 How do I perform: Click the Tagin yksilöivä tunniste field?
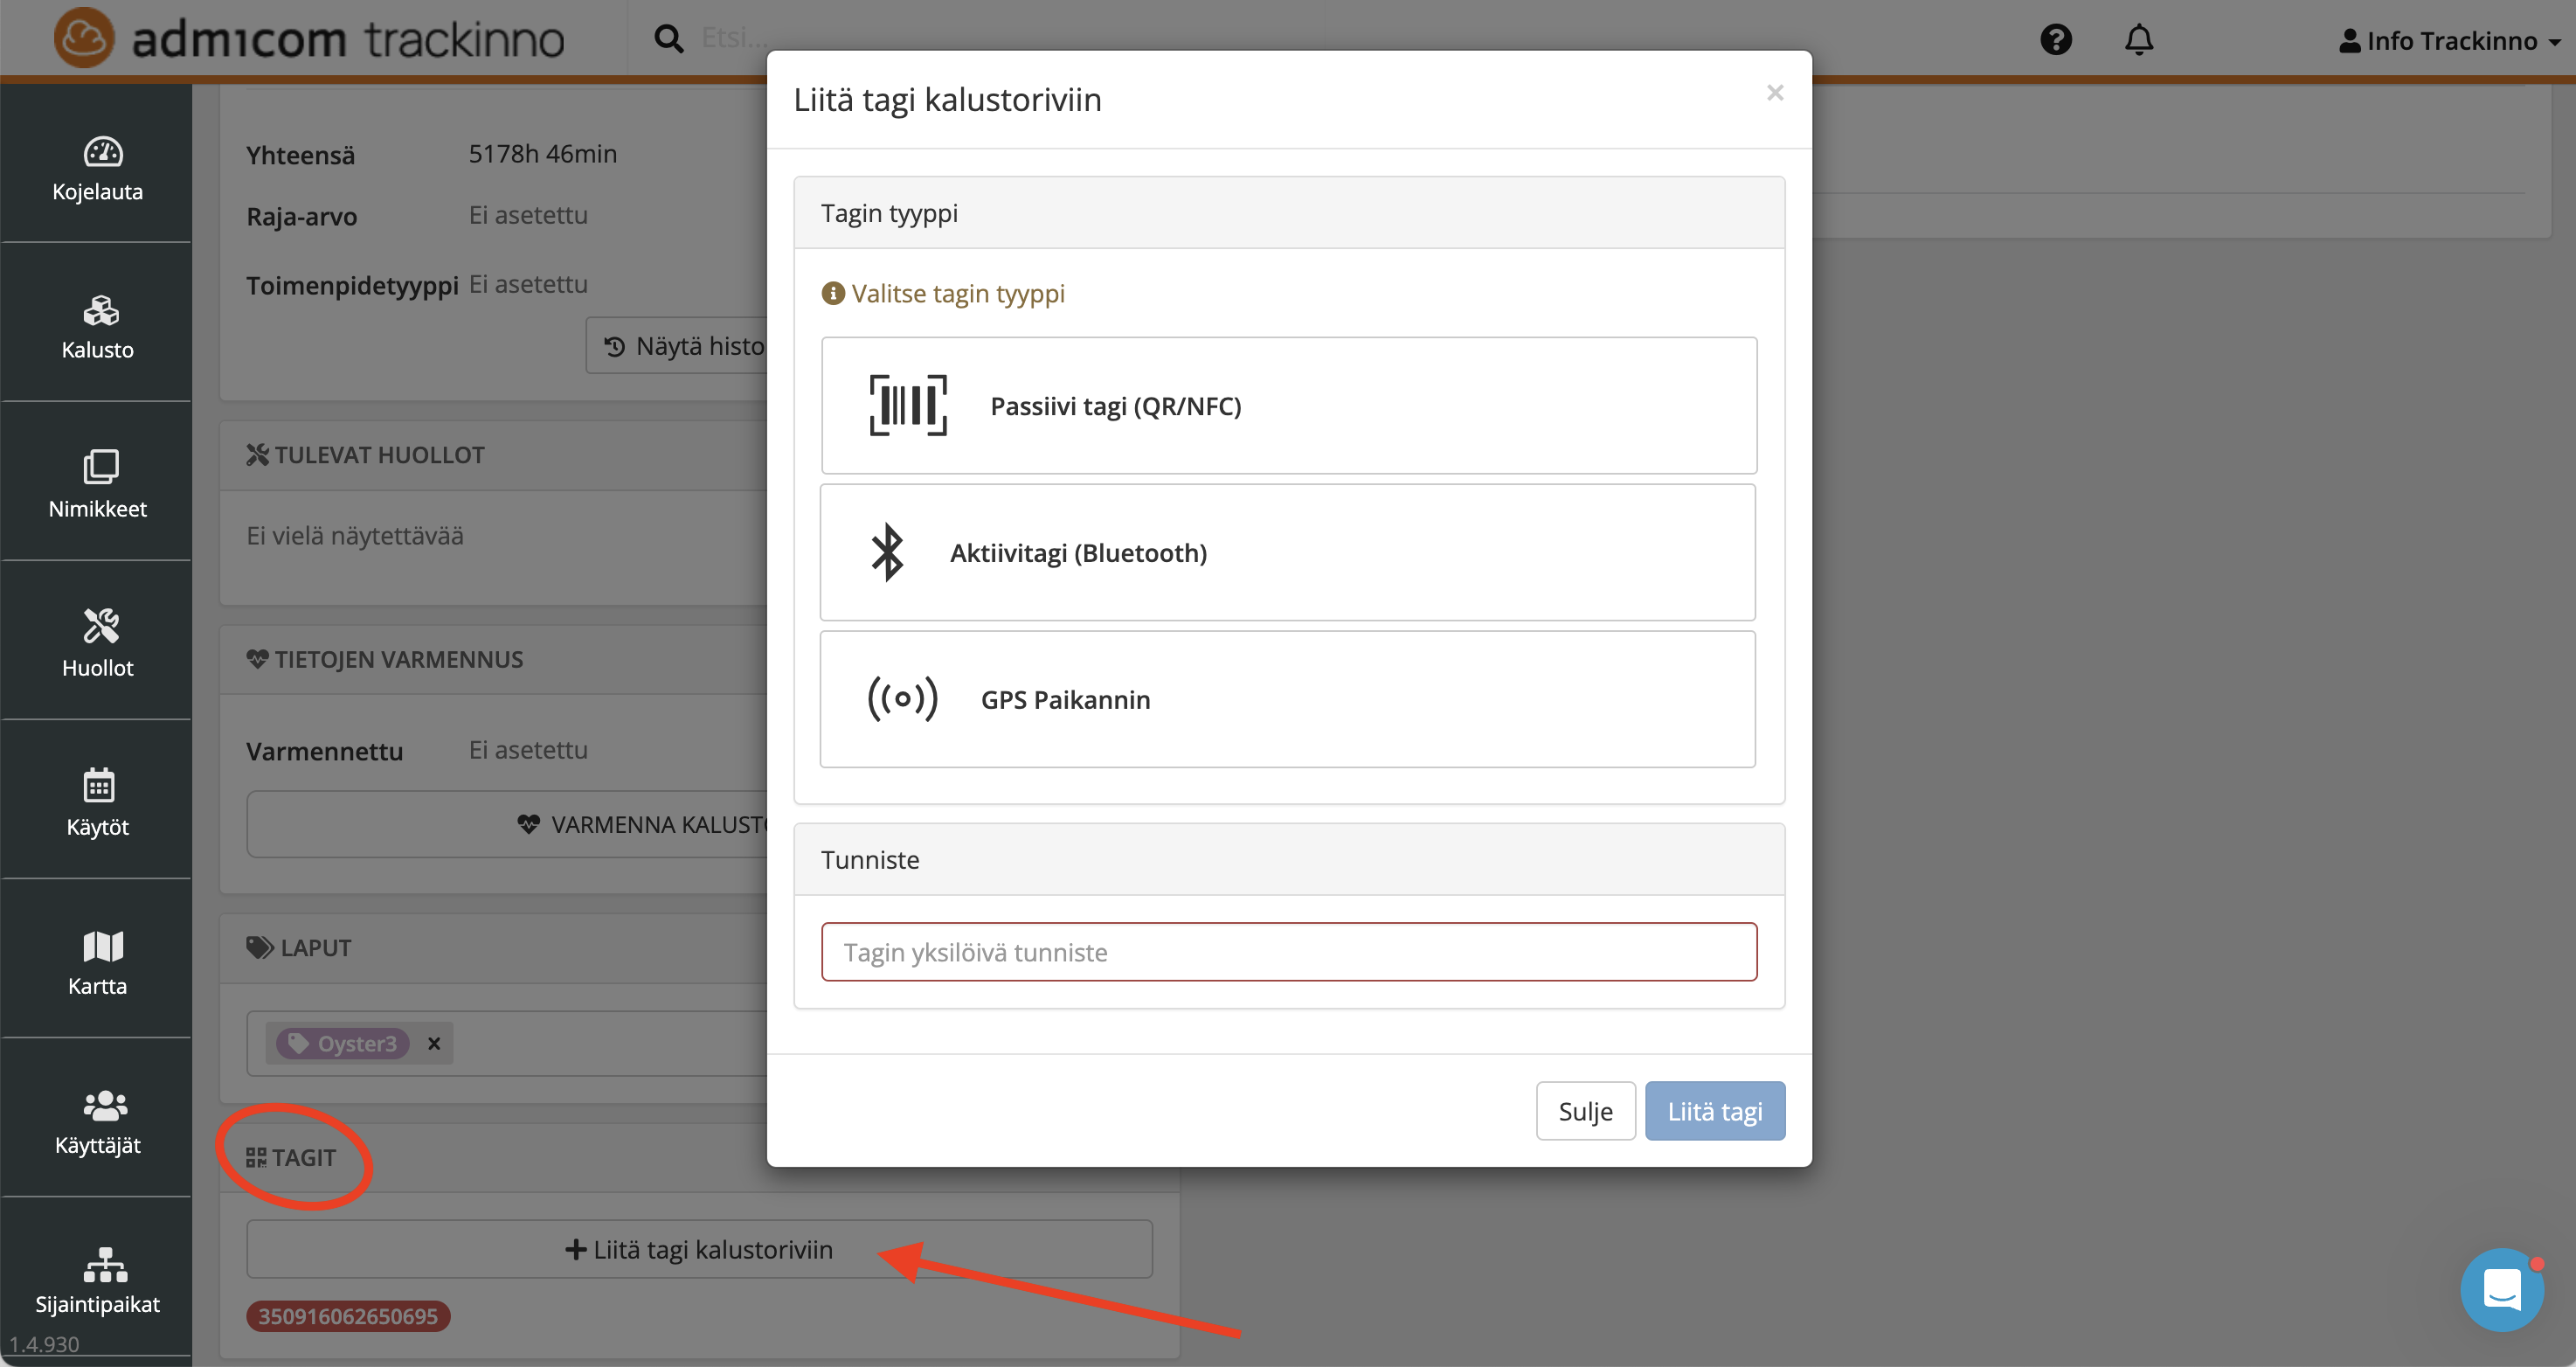coord(1288,952)
